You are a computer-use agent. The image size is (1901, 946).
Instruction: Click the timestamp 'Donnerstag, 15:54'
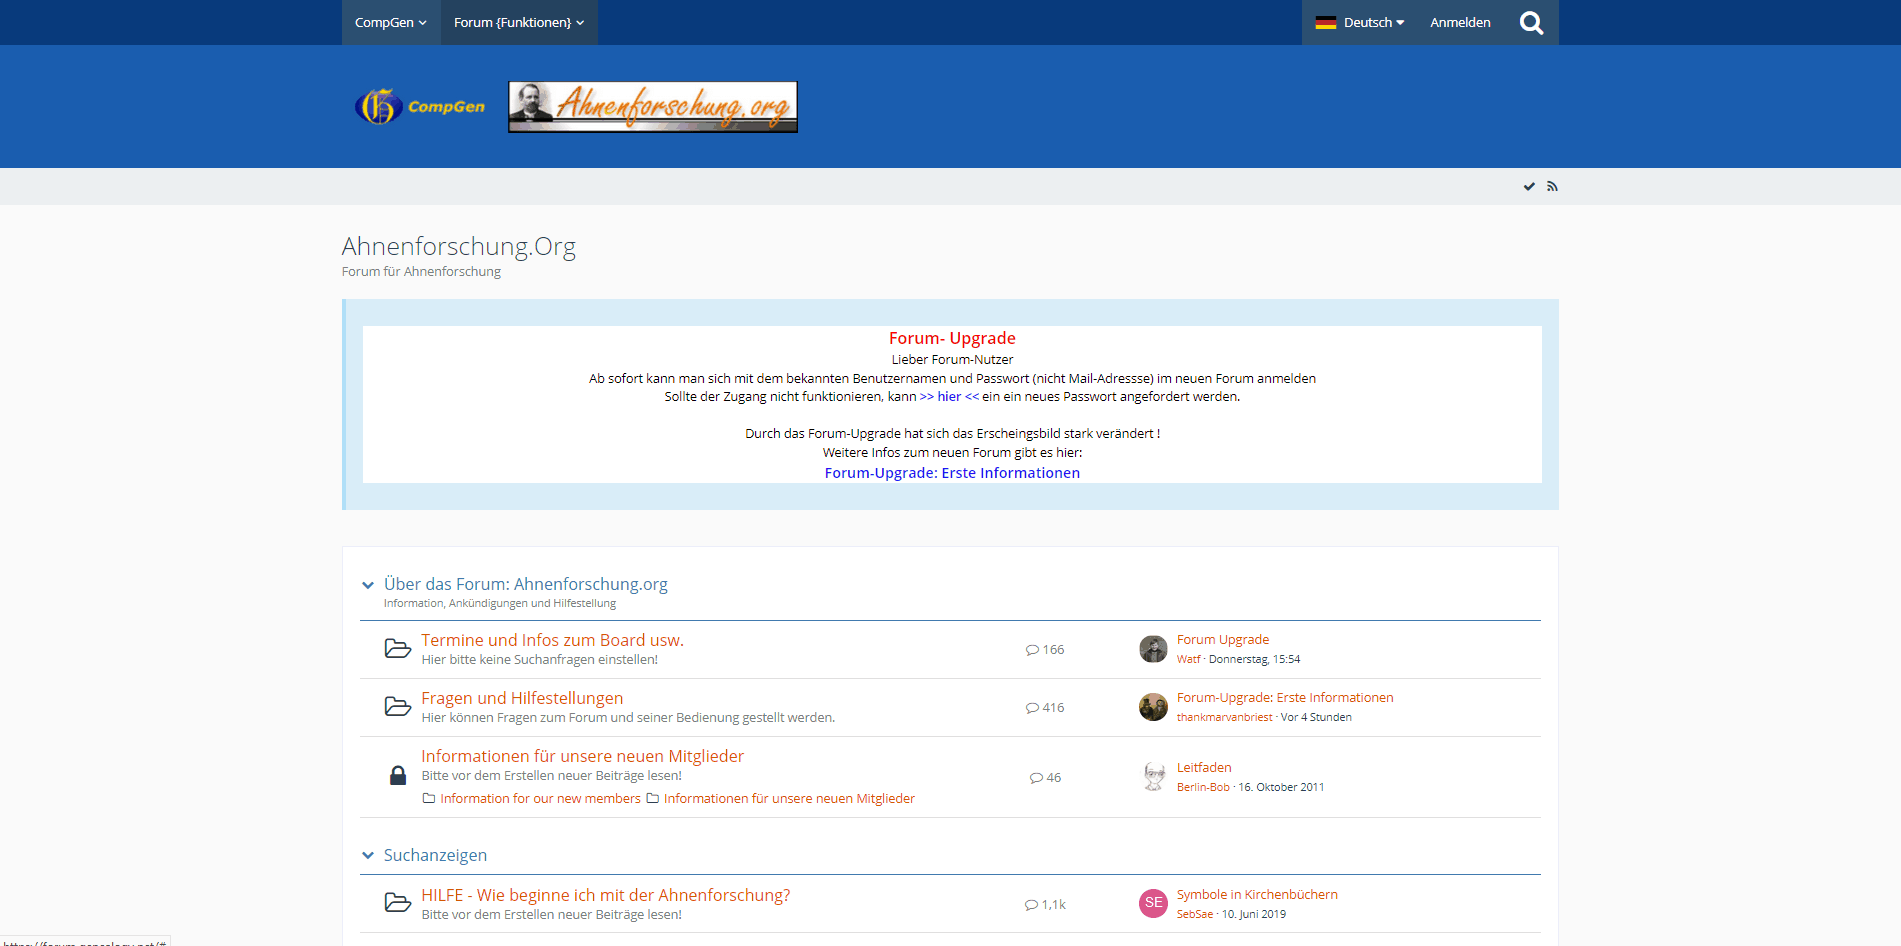pos(1254,659)
